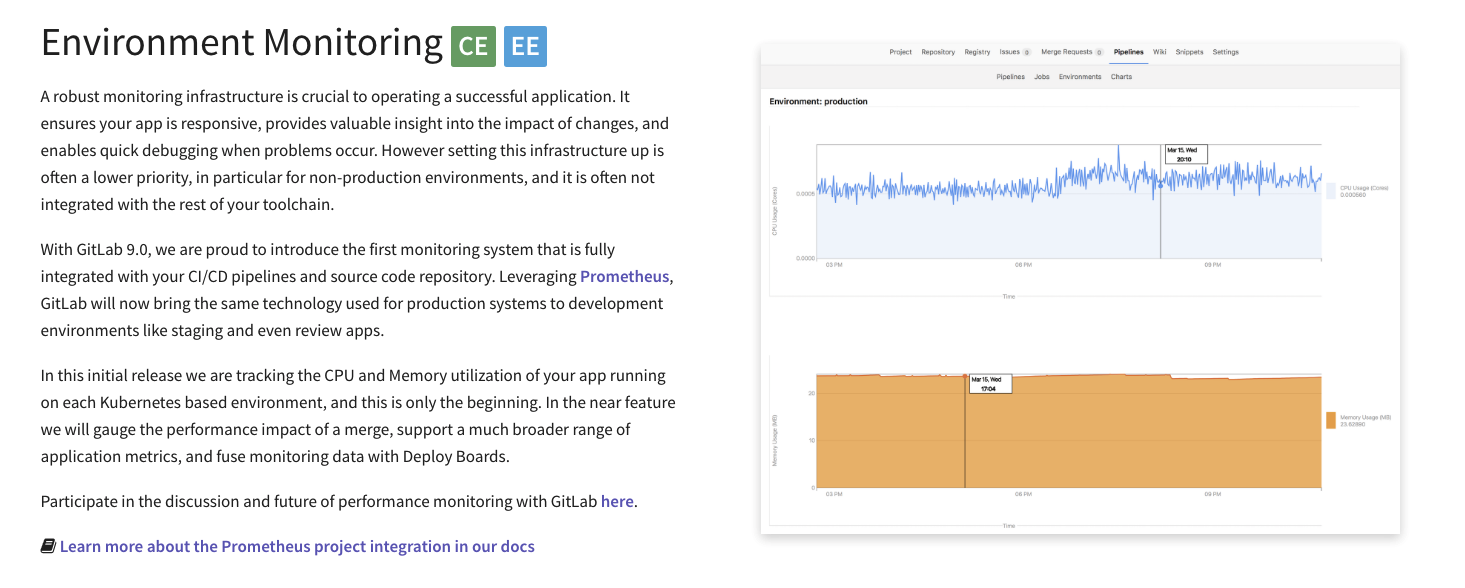The image size is (1465, 588).
Task: Select the bold top-level Pipelines tab
Action: click(1128, 52)
